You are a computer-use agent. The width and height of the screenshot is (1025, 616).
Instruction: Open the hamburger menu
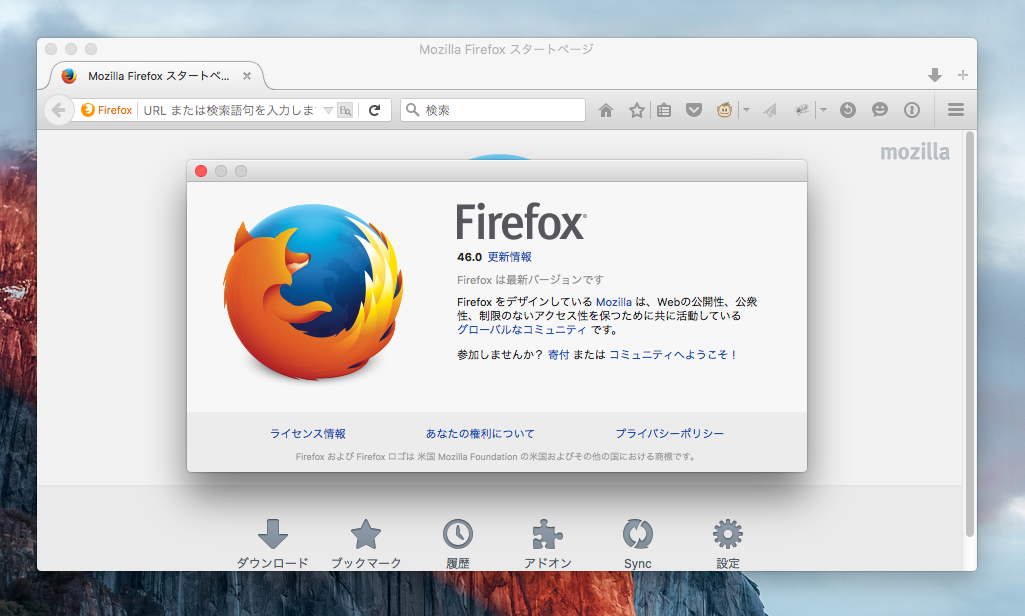(956, 110)
